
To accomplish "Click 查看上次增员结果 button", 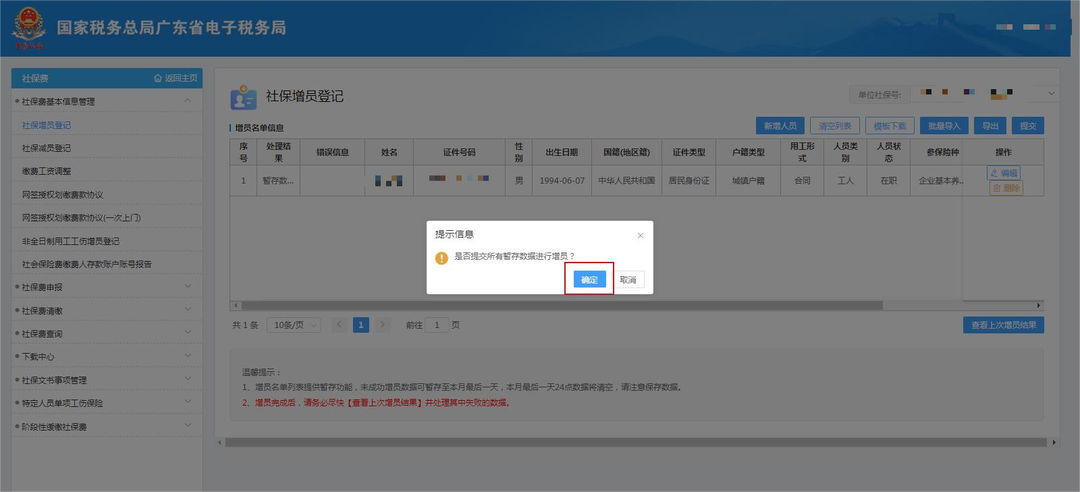I will (1004, 325).
